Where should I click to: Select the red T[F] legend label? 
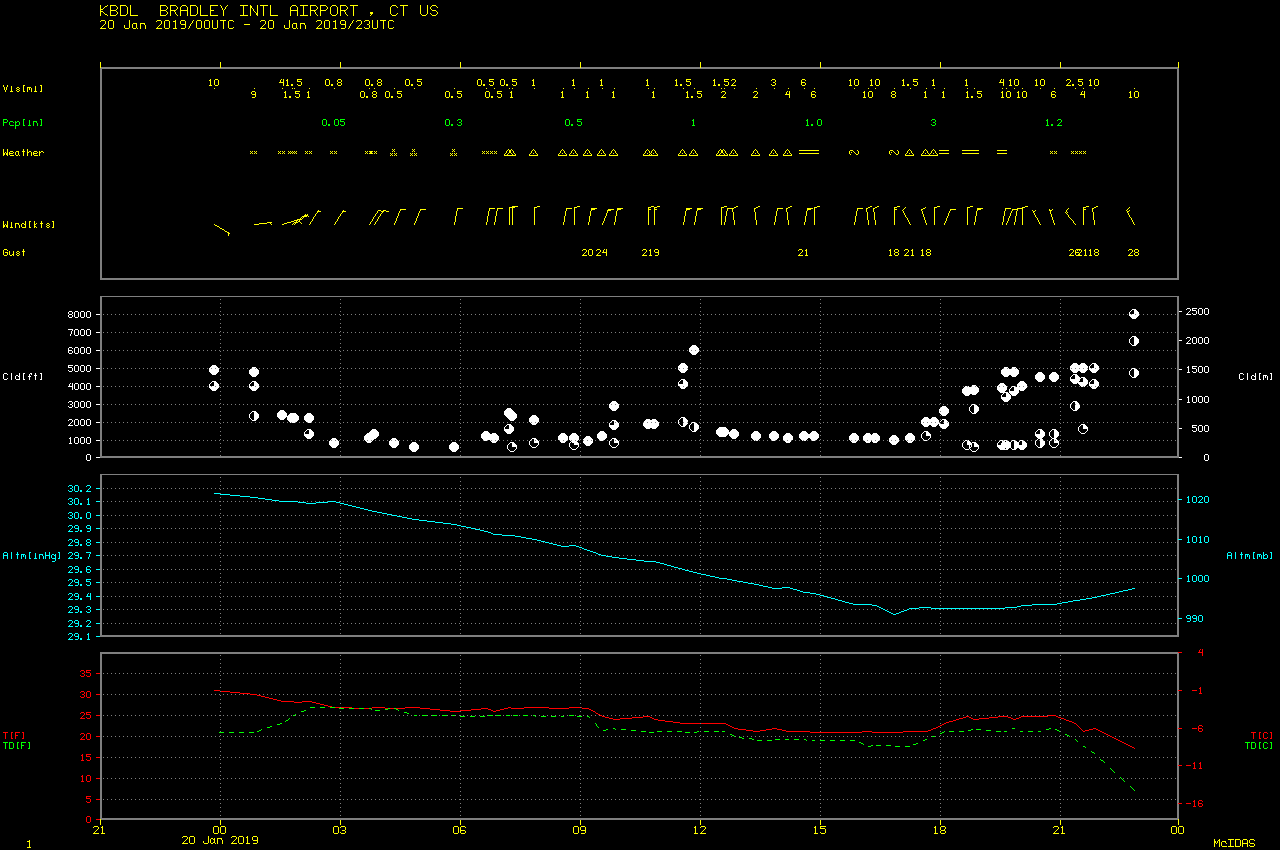click(14, 736)
